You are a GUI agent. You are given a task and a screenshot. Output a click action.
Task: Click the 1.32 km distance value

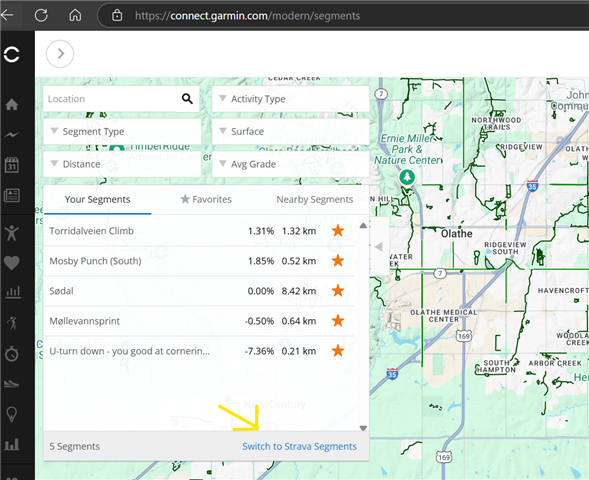click(299, 231)
